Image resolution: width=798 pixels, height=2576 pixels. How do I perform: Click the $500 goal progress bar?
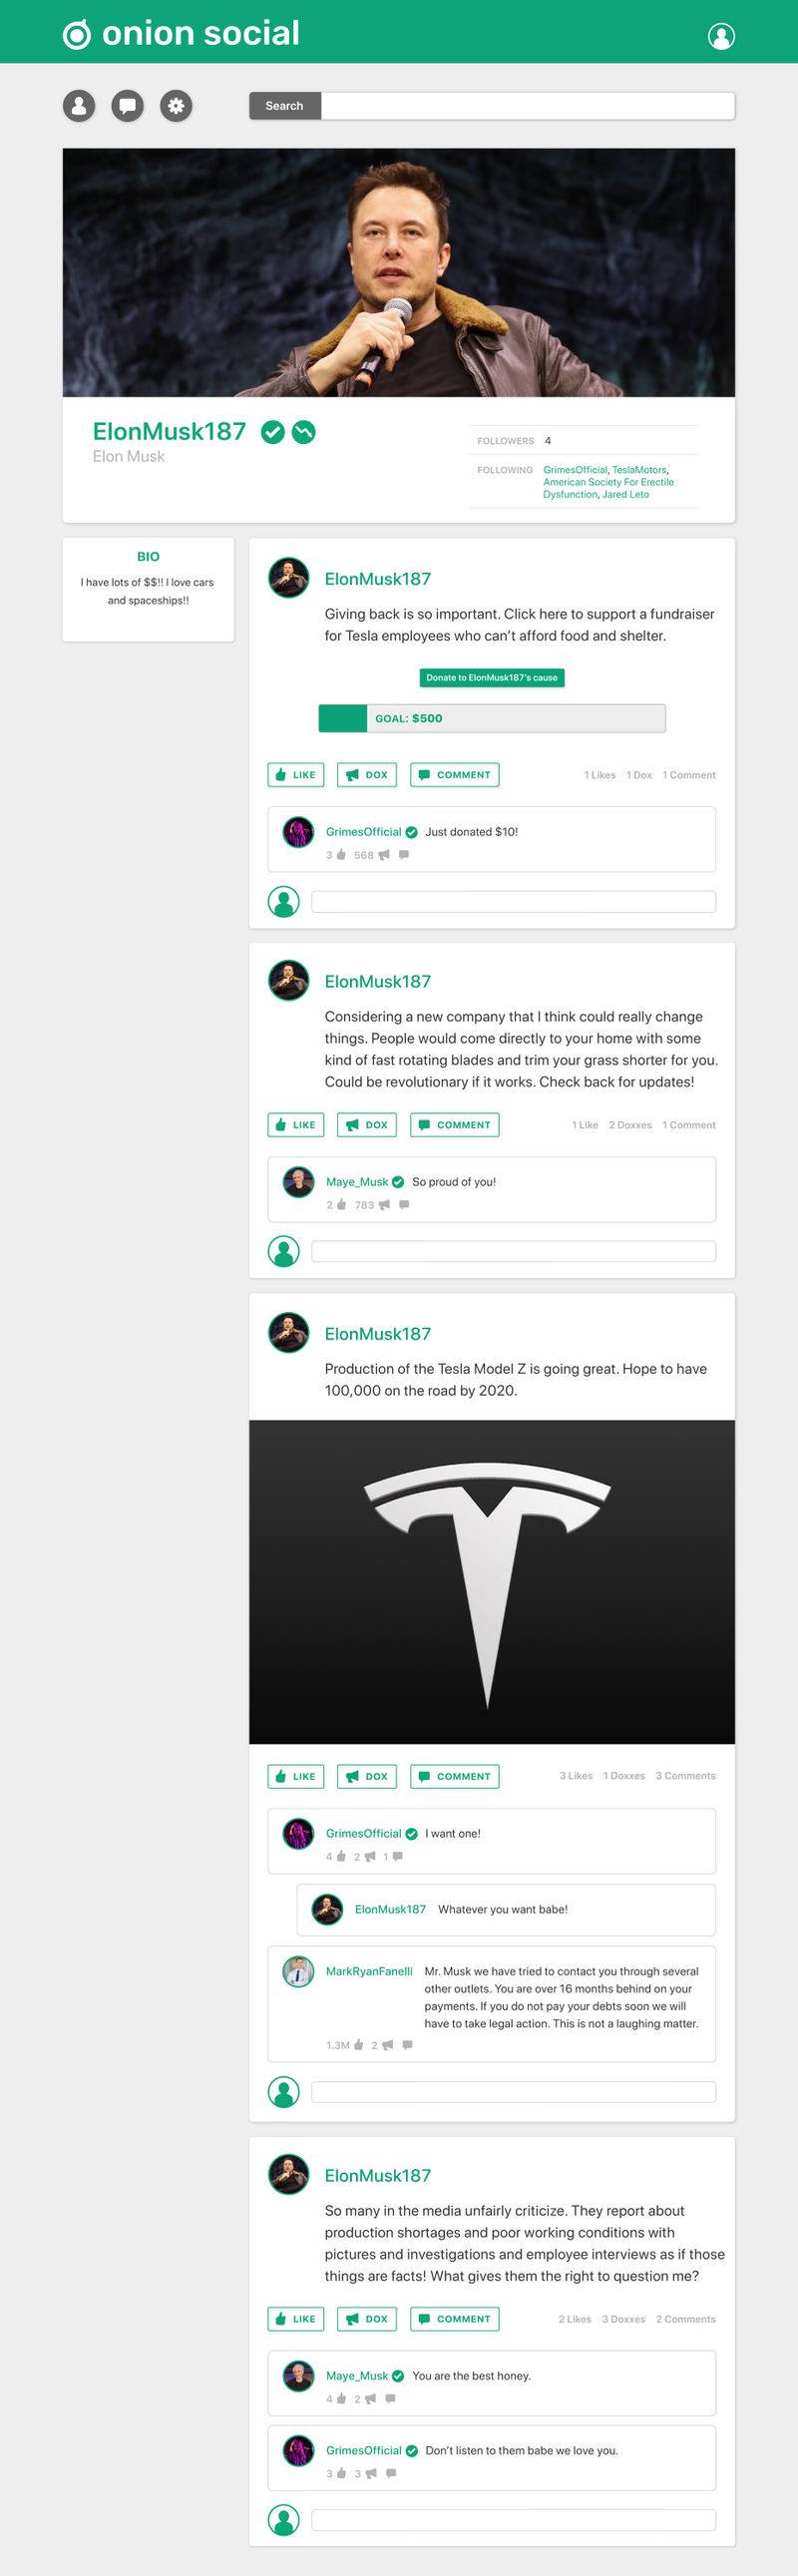click(x=492, y=718)
